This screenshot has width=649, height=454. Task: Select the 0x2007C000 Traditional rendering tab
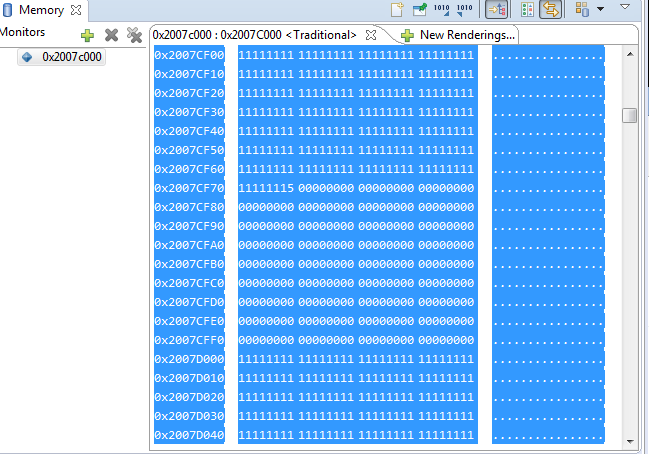pos(254,35)
